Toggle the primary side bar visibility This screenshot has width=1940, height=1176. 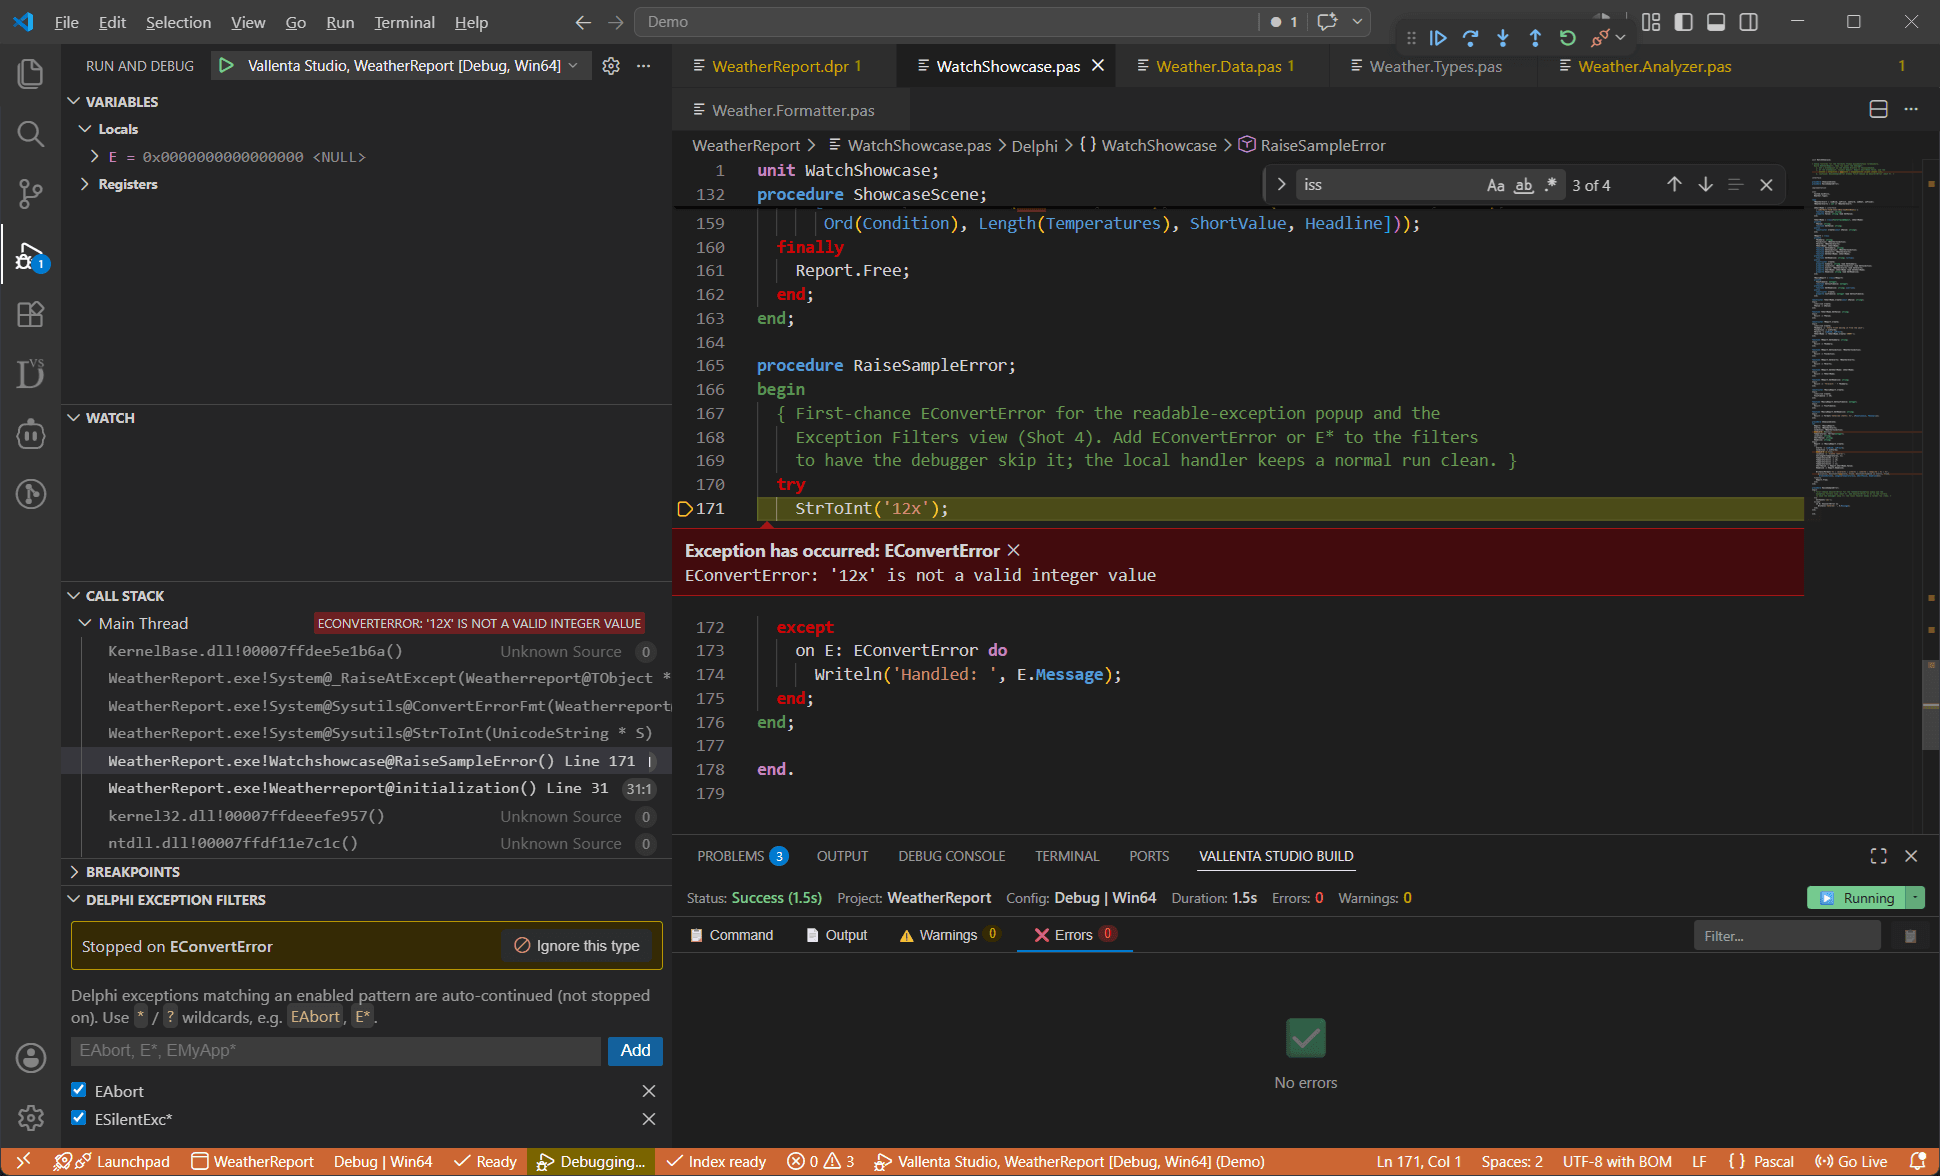coord(1684,22)
